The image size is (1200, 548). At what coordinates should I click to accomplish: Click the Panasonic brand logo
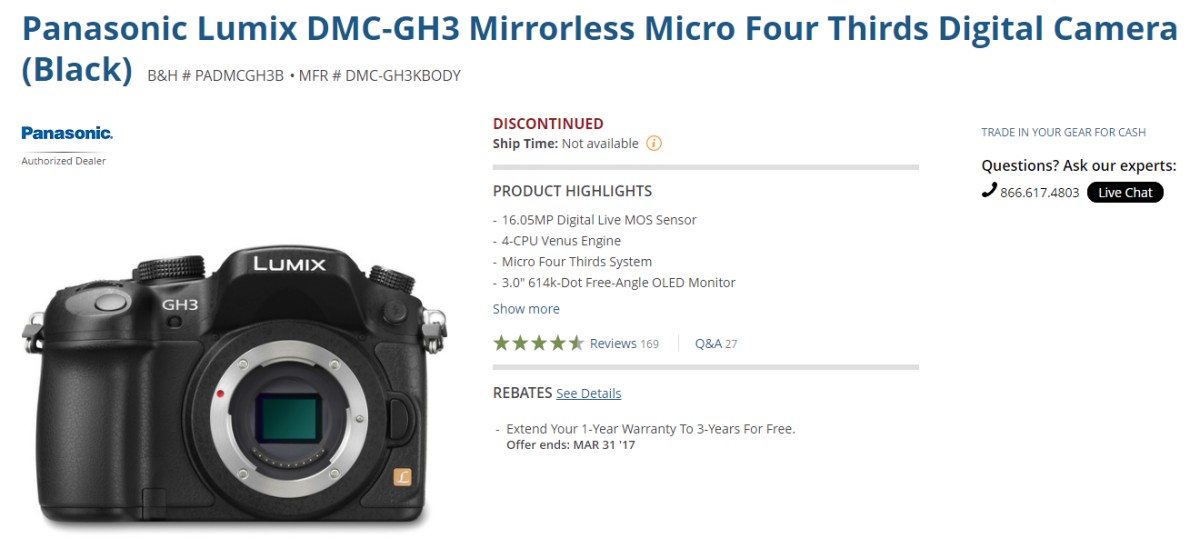click(x=67, y=133)
